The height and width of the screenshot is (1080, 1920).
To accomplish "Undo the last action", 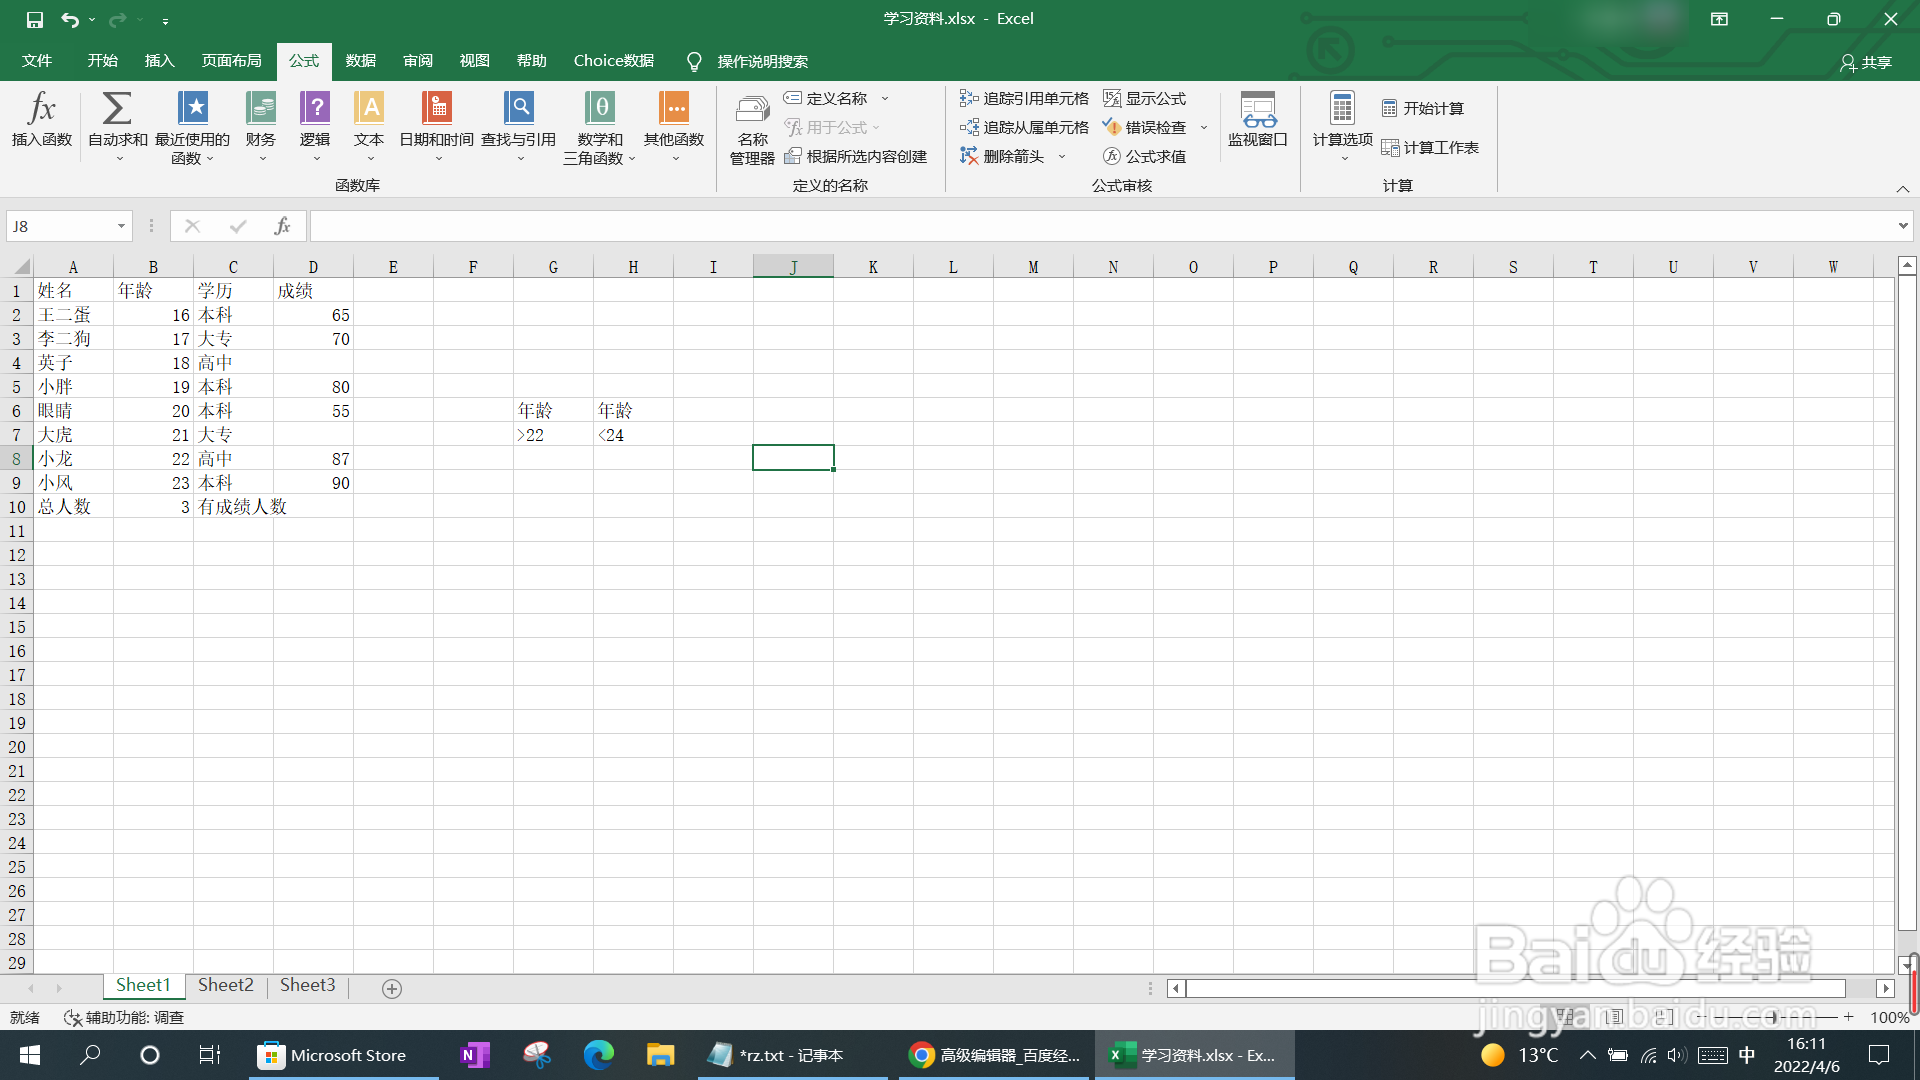I will pos(69,19).
